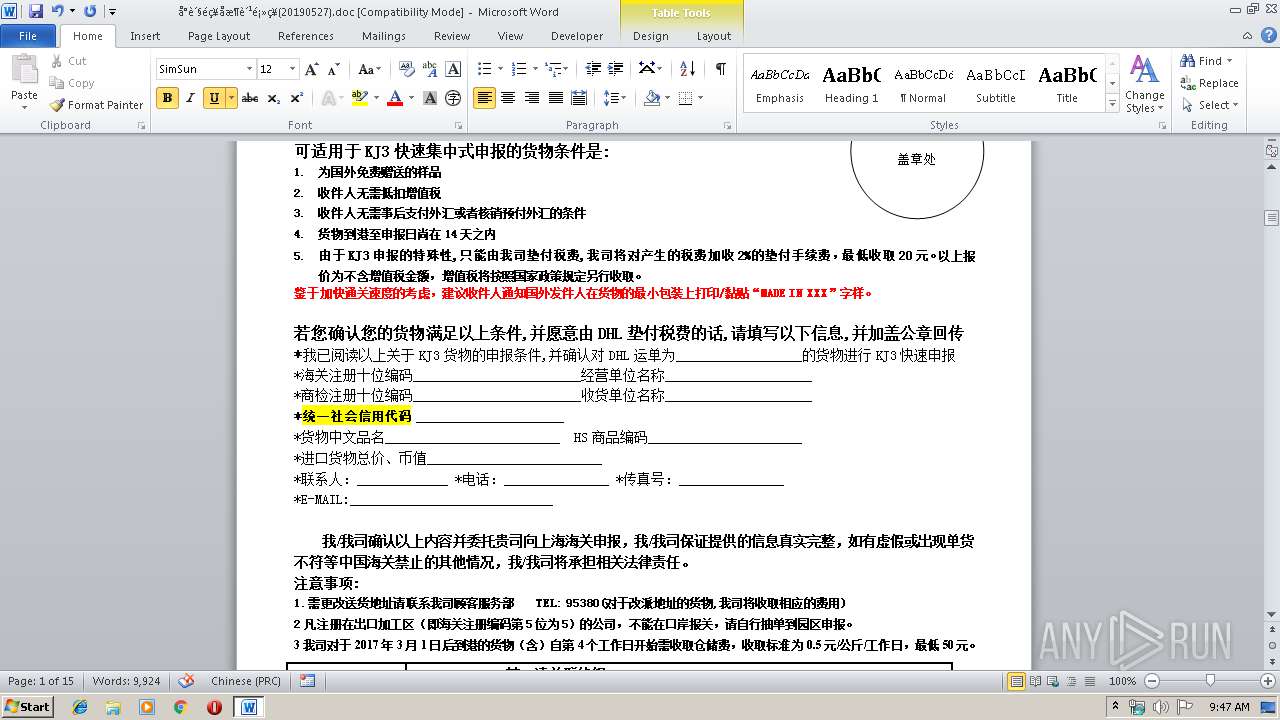Click the Decrease Indent icon
The width and height of the screenshot is (1280, 720).
coord(593,69)
